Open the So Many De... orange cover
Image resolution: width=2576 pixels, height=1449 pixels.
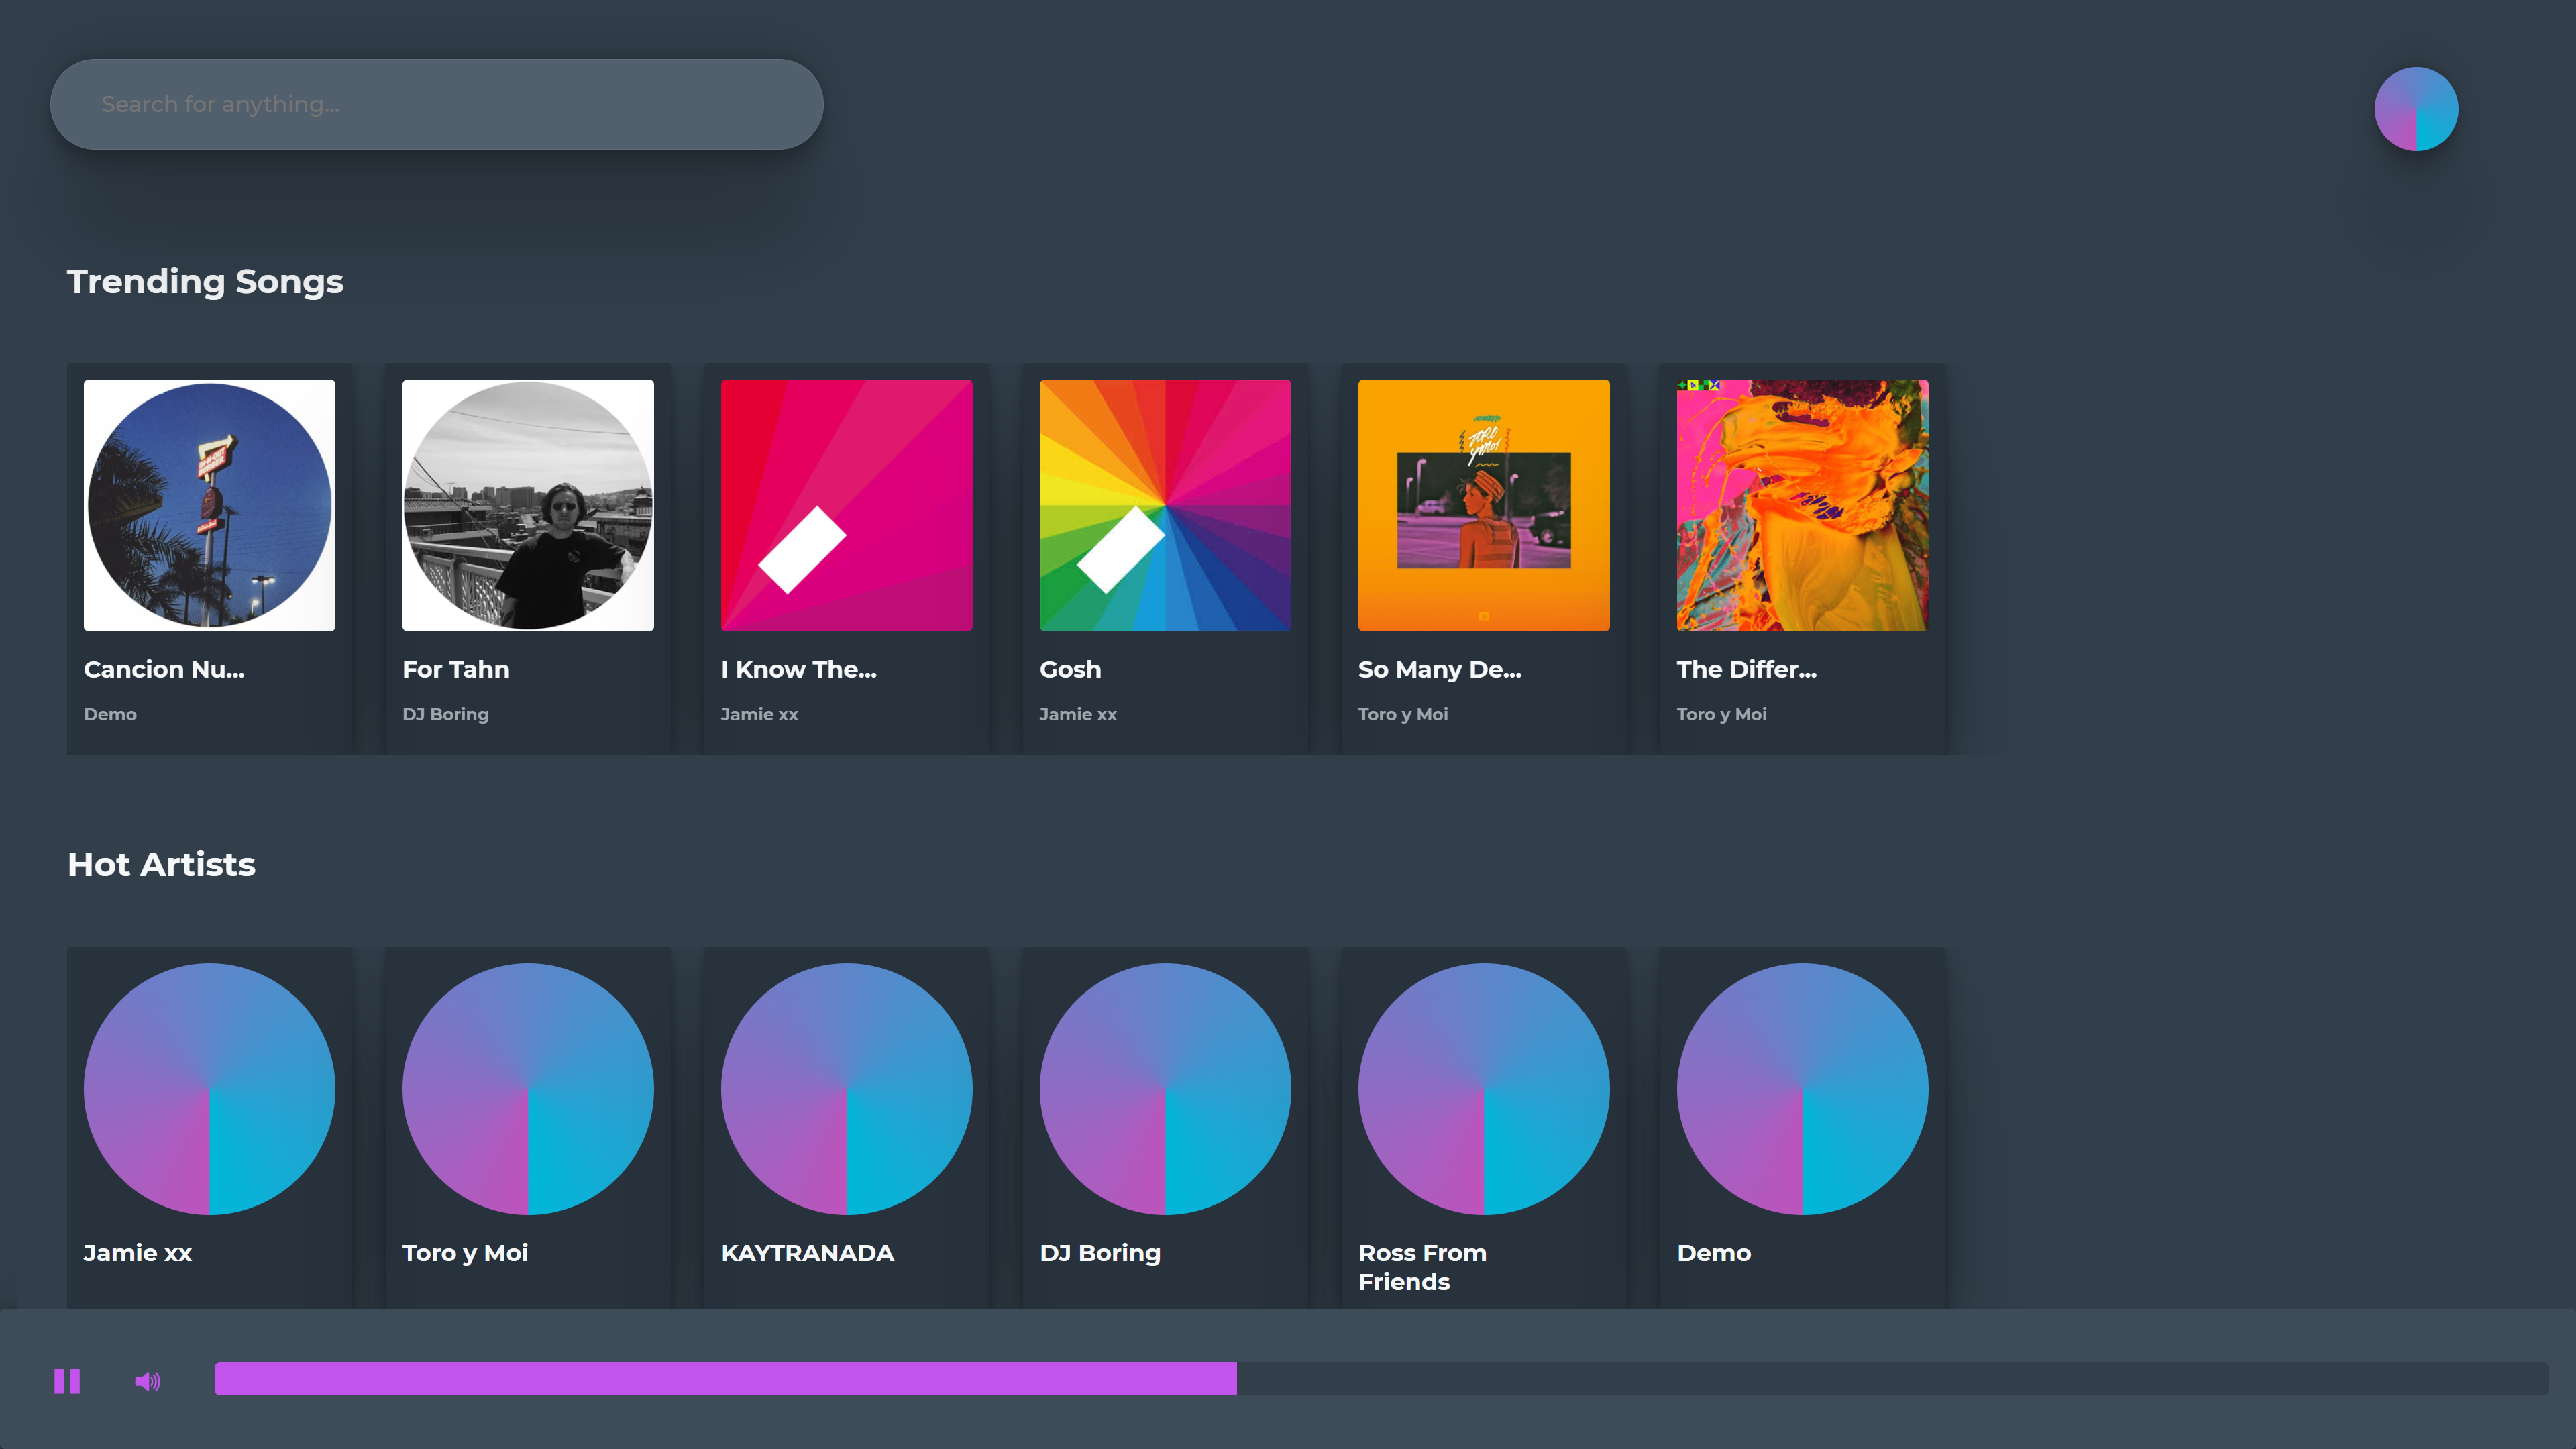tap(1483, 505)
